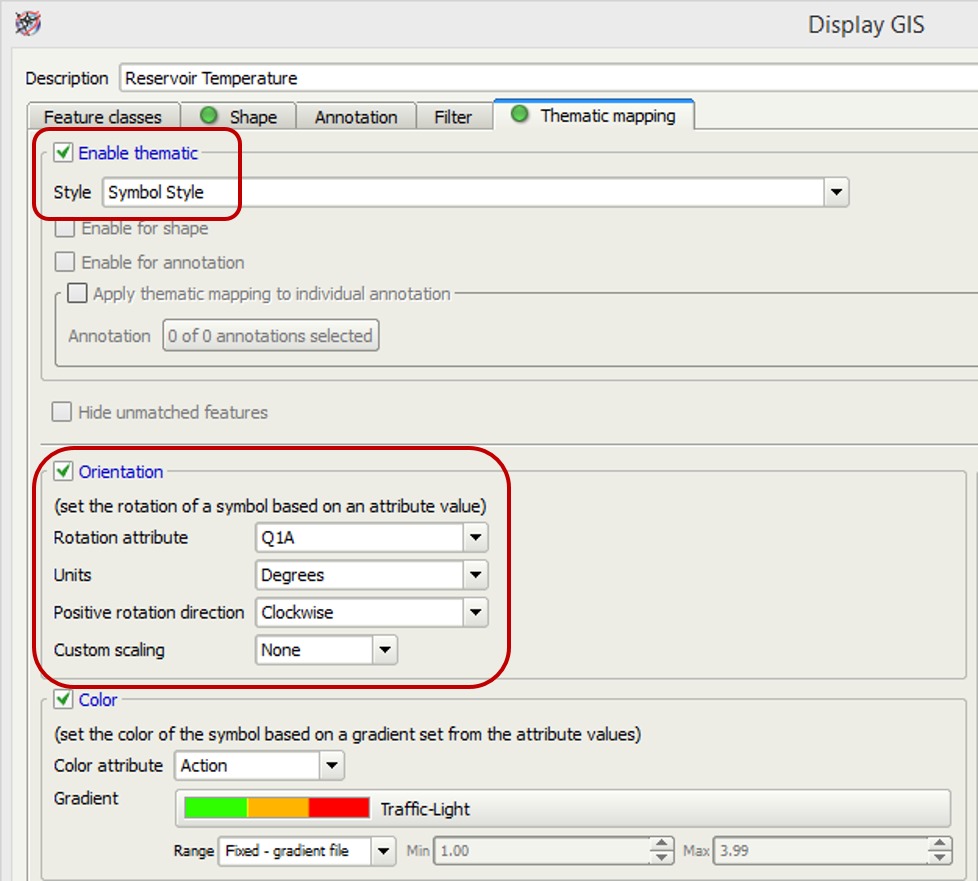
Task: Switch to the Feature classes tab
Action: 102,117
